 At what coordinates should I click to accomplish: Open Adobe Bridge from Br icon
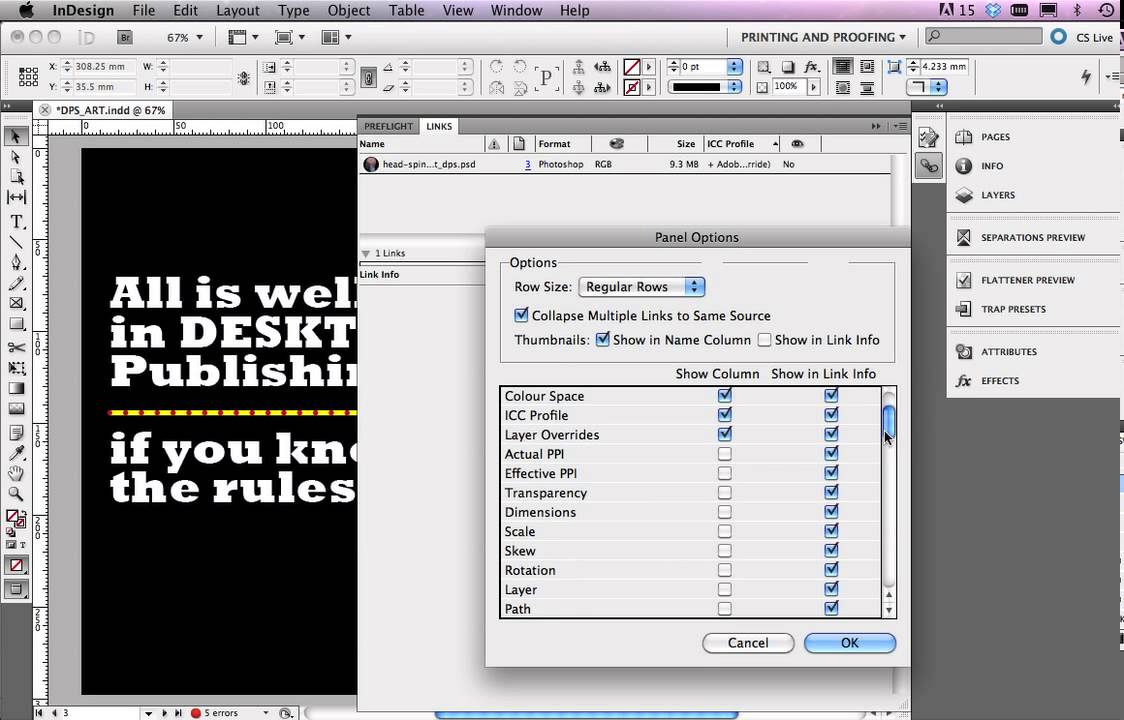[x=125, y=37]
